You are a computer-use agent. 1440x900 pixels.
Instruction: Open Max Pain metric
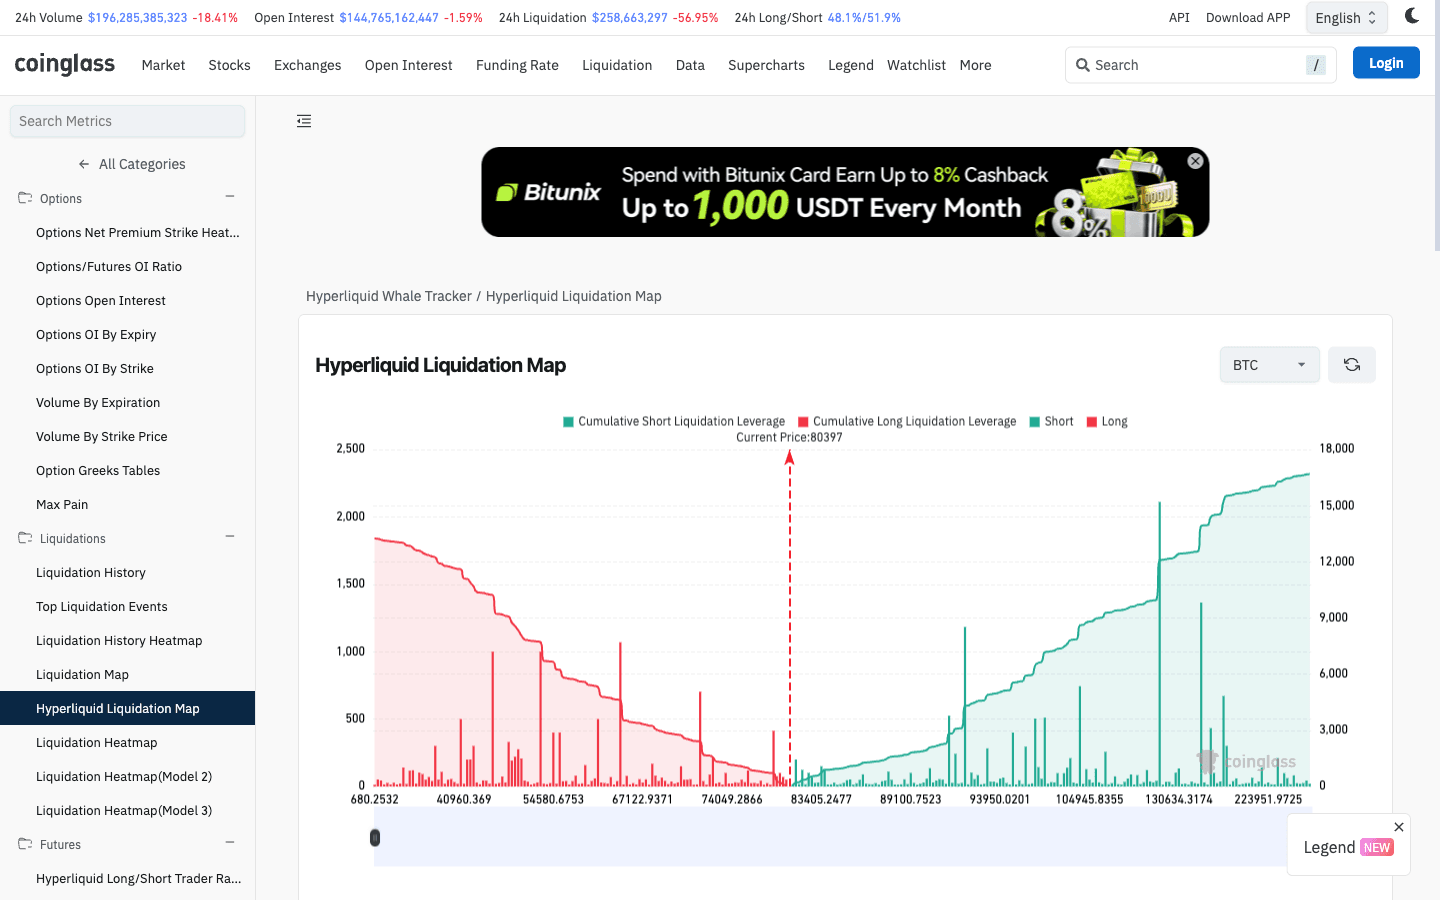pos(62,504)
